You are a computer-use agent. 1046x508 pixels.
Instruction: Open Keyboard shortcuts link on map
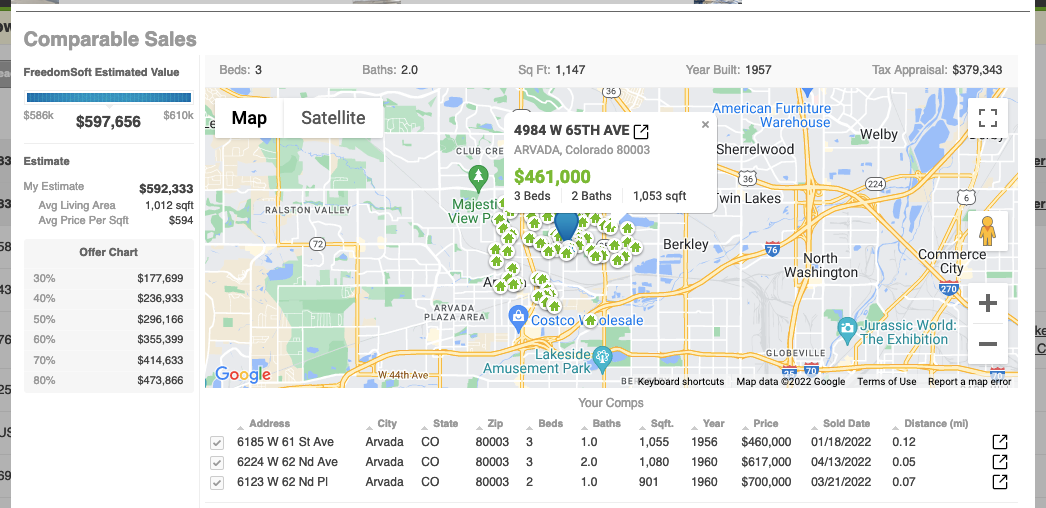681,382
